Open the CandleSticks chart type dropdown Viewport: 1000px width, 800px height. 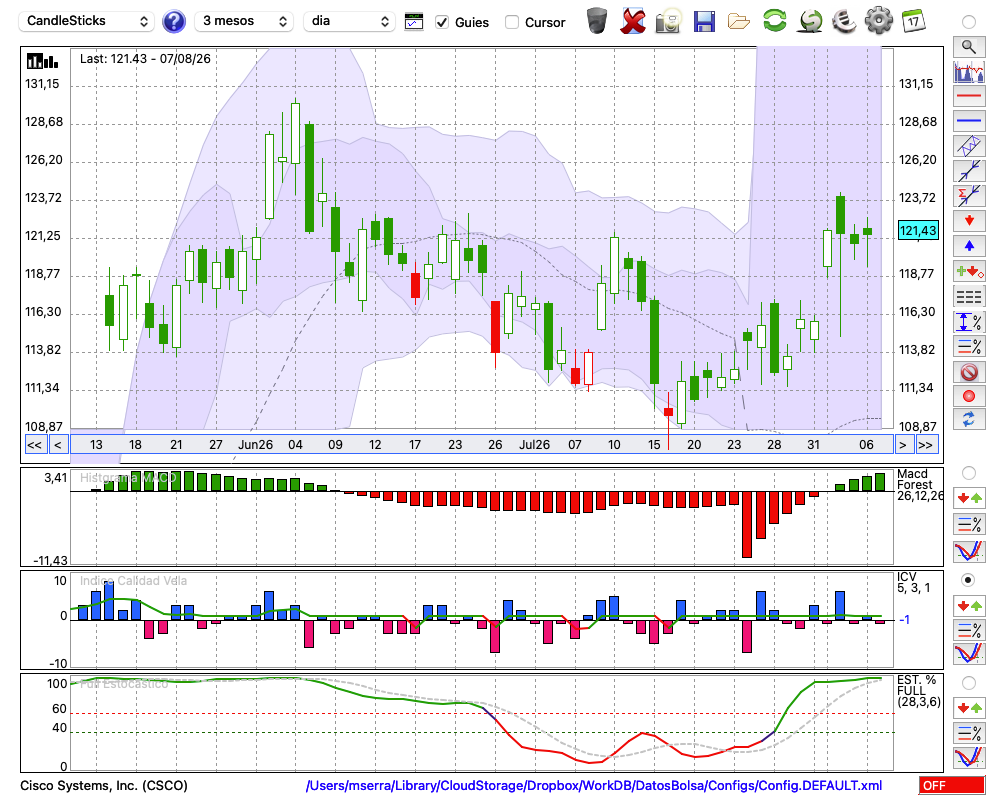pyautogui.click(x=87, y=21)
